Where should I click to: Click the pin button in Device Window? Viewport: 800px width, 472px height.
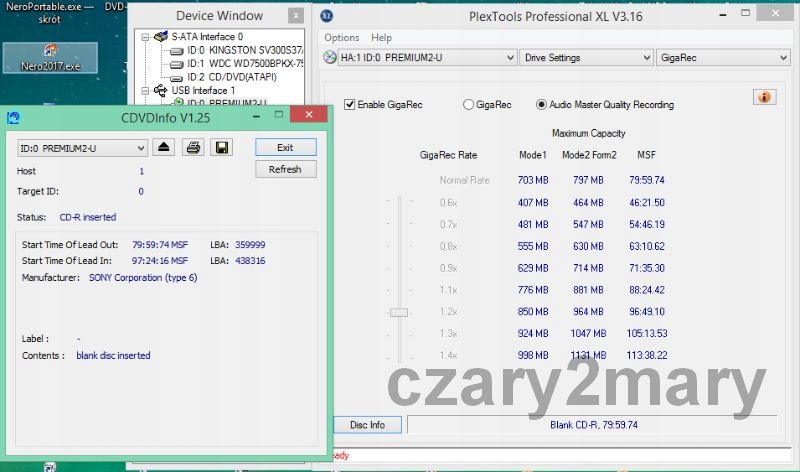click(x=295, y=16)
